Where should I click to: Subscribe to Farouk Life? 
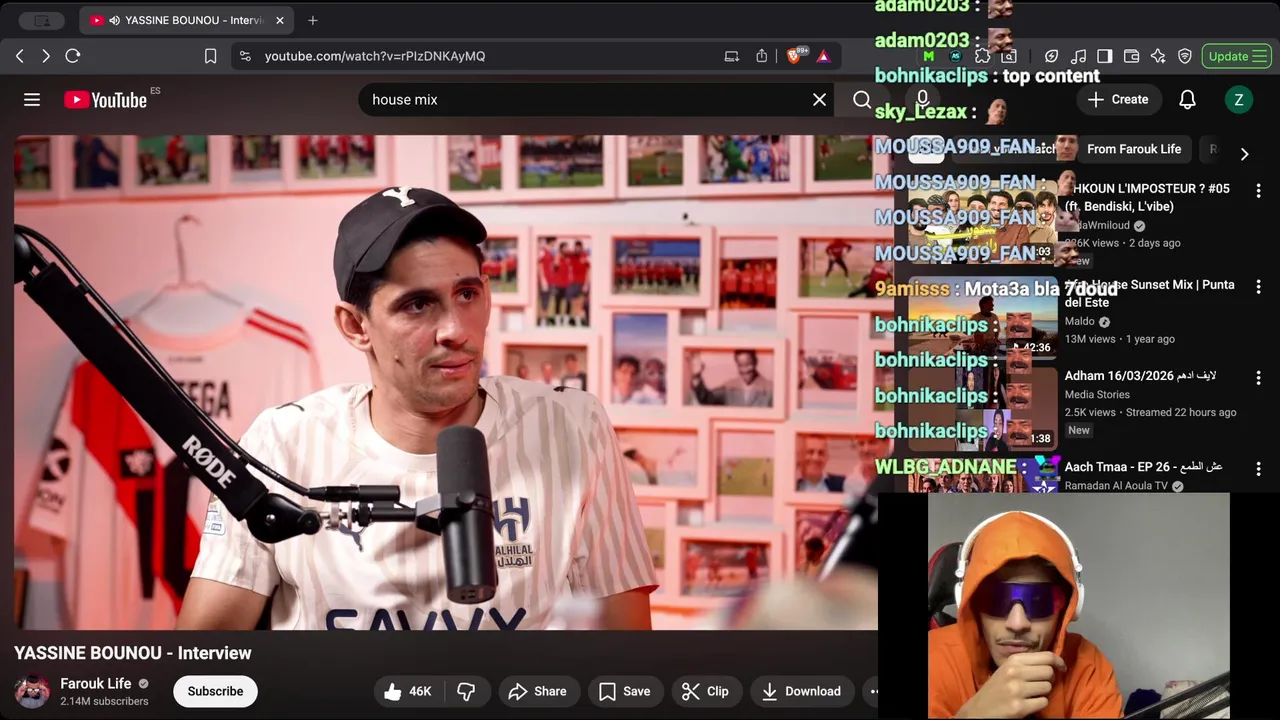pyautogui.click(x=215, y=691)
